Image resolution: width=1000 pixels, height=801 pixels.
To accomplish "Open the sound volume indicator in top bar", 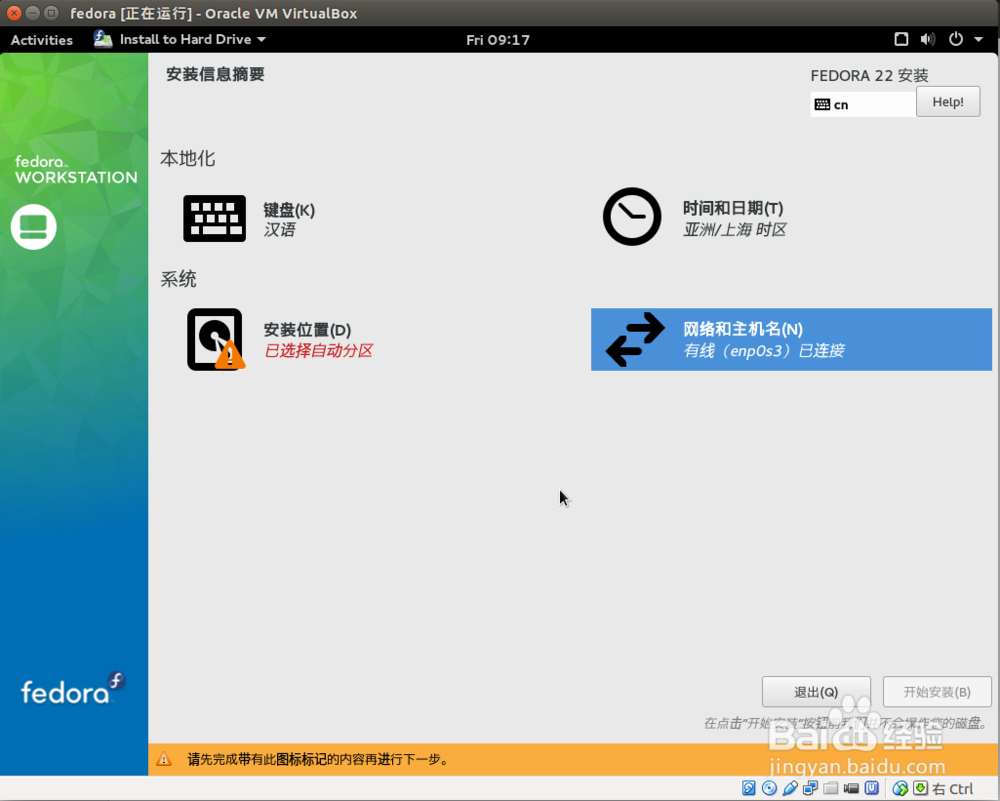I will 927,40.
